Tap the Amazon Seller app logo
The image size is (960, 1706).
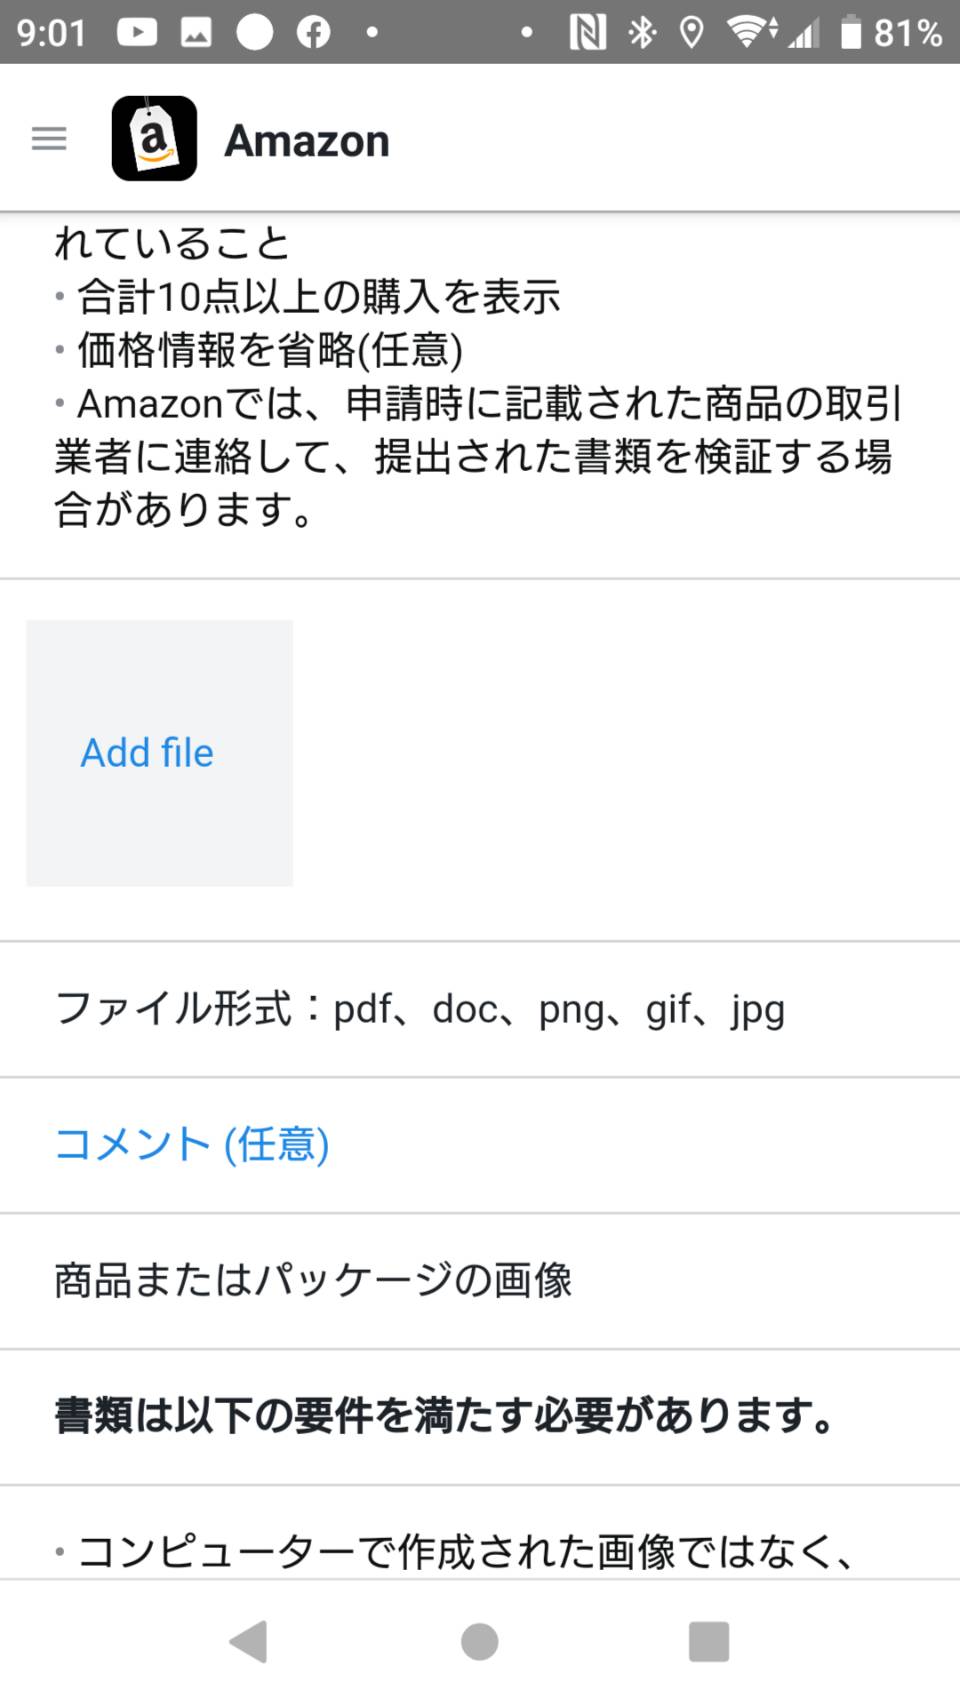click(154, 138)
